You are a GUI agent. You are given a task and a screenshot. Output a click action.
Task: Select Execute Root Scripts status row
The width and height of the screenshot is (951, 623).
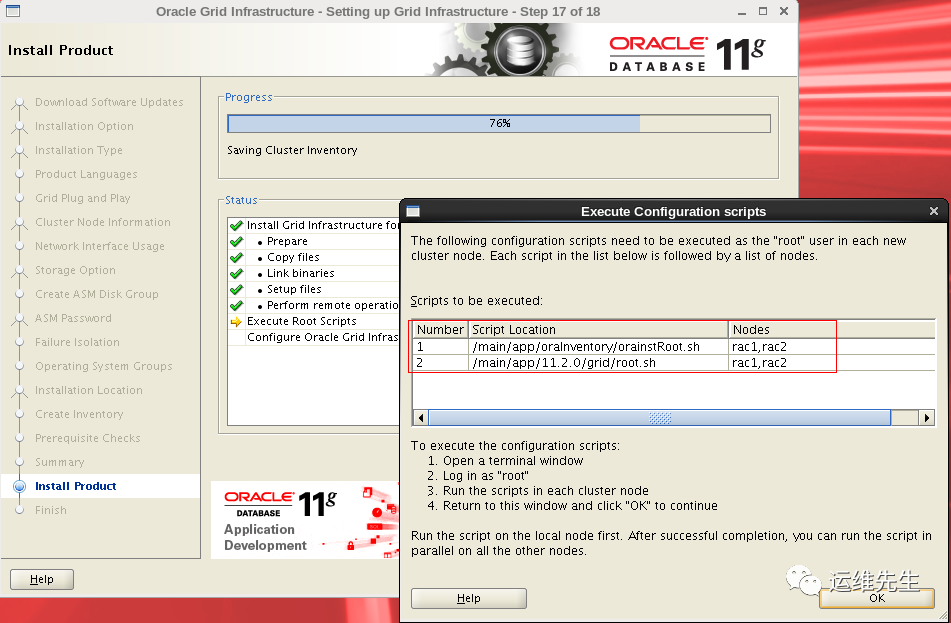point(314,322)
